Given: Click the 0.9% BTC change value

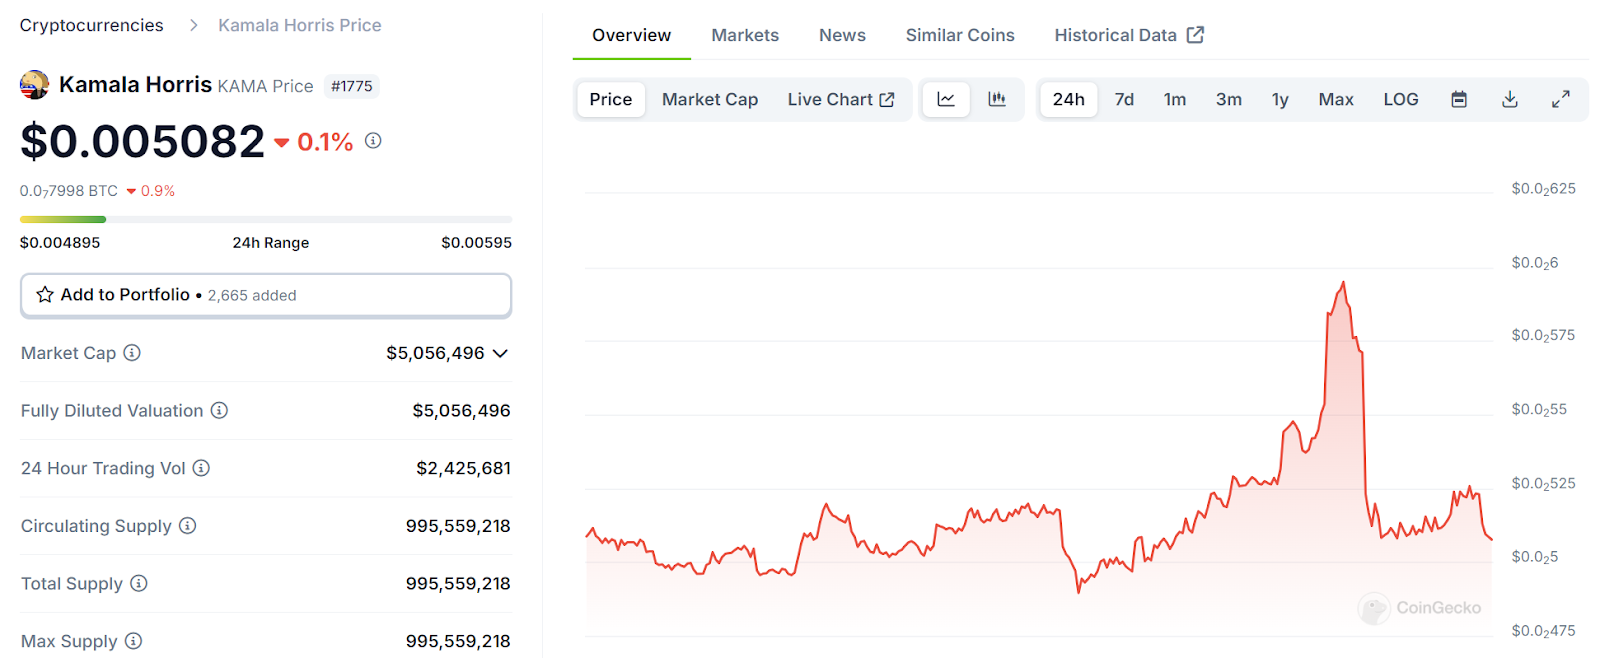Looking at the screenshot, I should (158, 191).
